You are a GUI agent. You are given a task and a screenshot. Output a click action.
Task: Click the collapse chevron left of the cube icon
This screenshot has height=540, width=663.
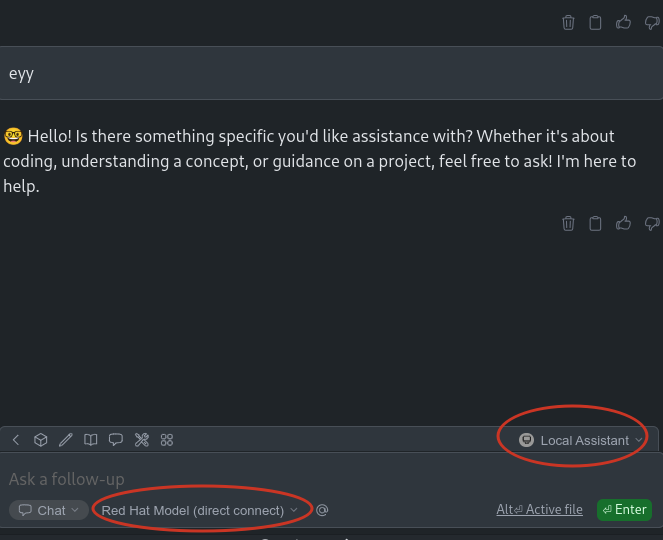click(x=16, y=440)
